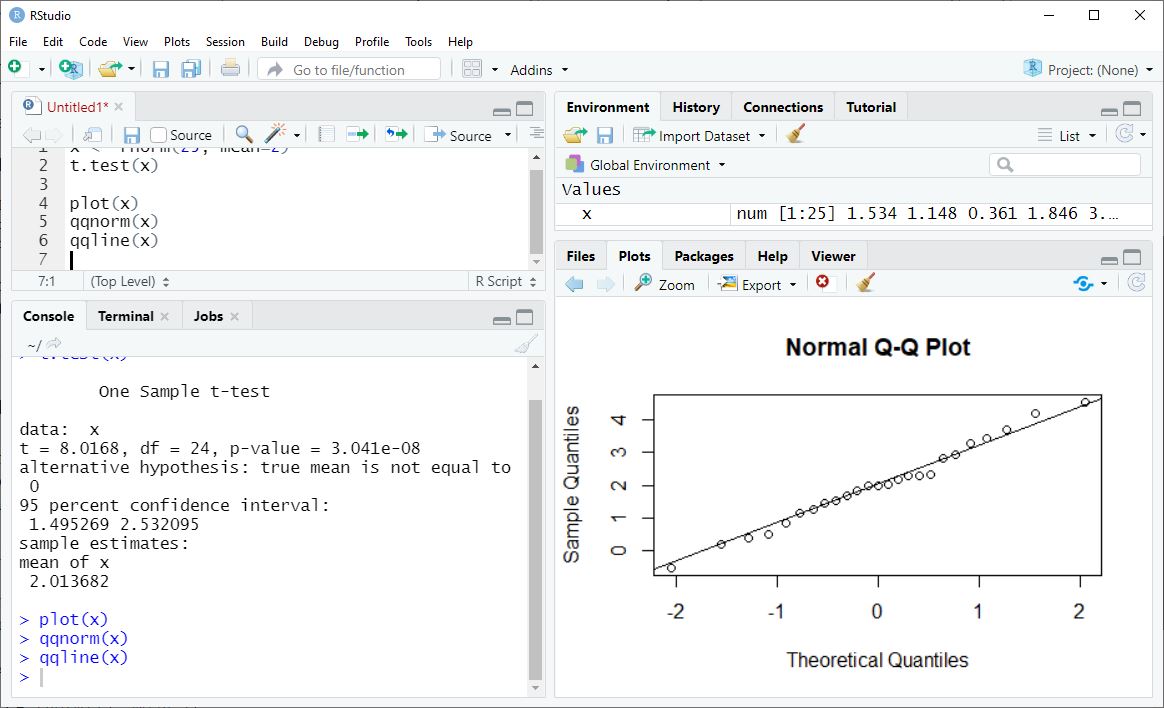Switch to the Packages tab

point(703,256)
